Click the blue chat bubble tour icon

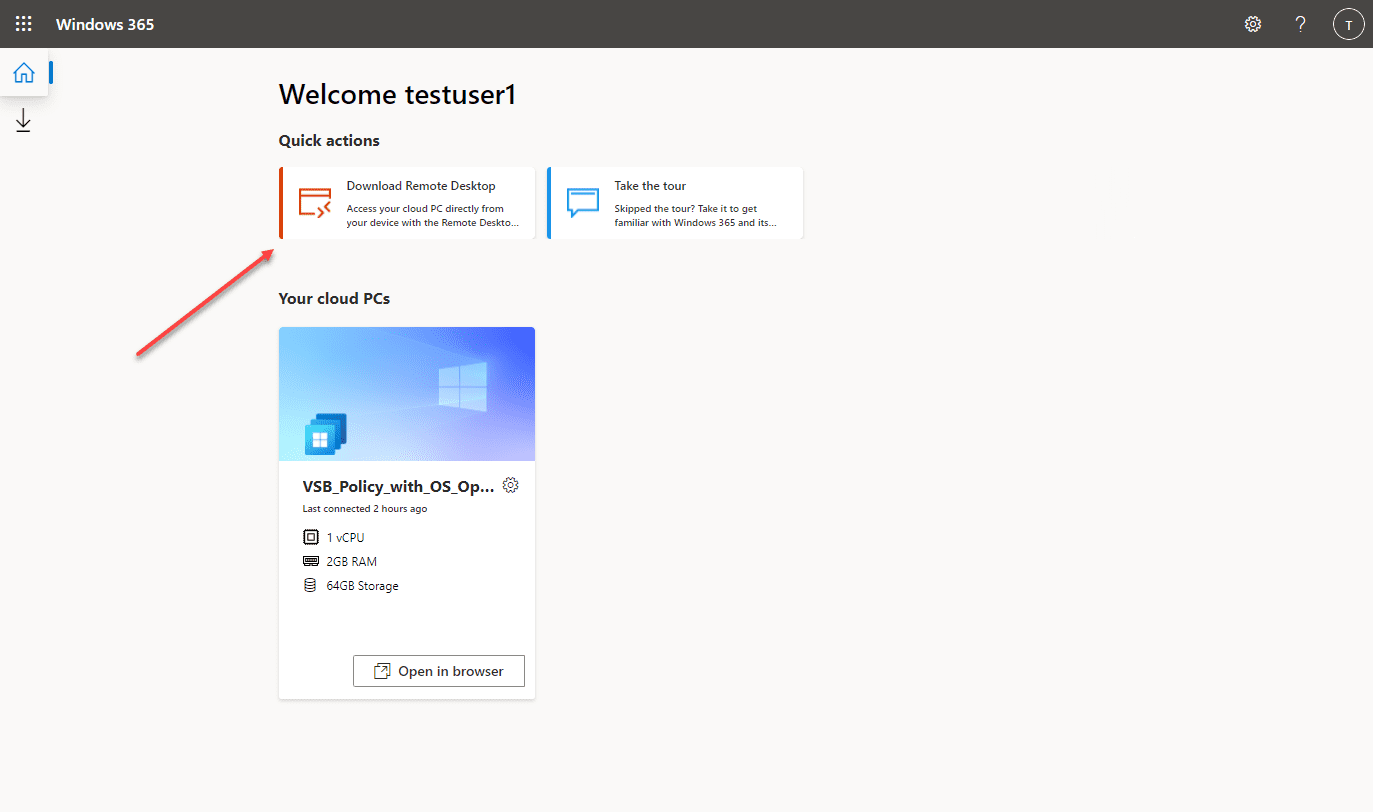(583, 202)
